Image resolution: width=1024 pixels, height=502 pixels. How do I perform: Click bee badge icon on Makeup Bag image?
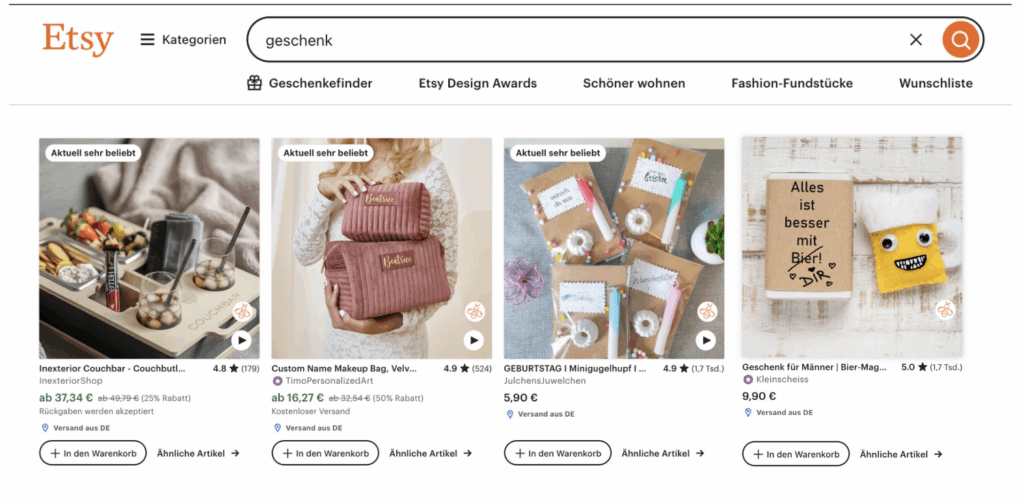pos(475,311)
